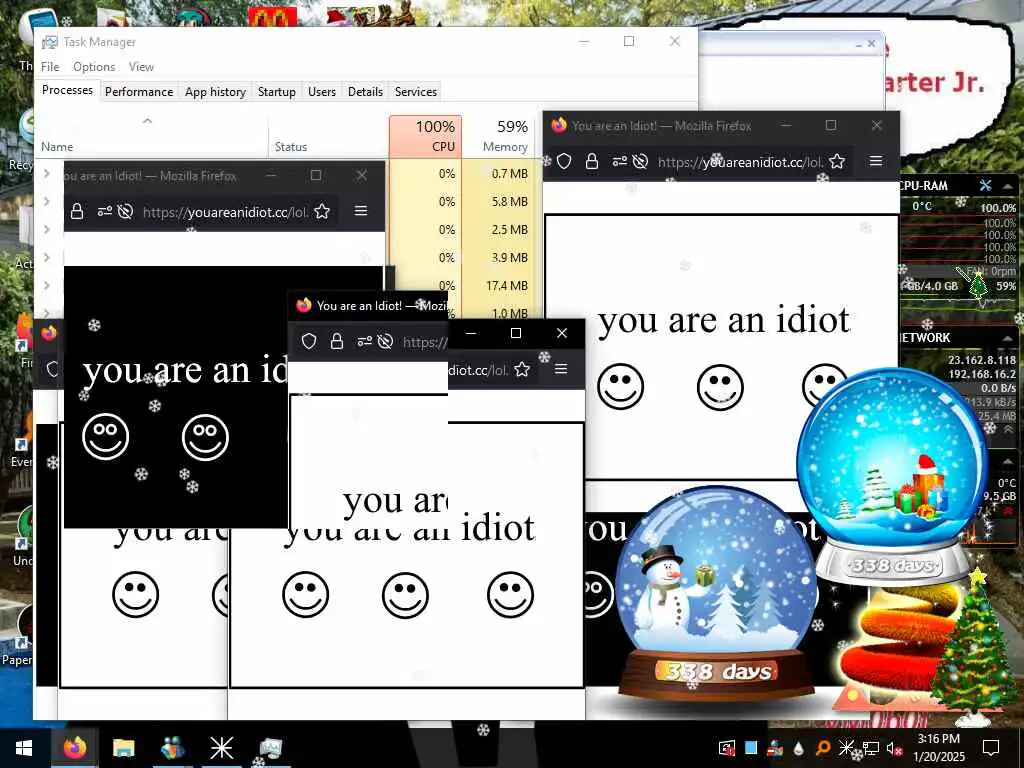
Task: Open the permissions icon in the largest Firefox window
Action: (x=619, y=161)
